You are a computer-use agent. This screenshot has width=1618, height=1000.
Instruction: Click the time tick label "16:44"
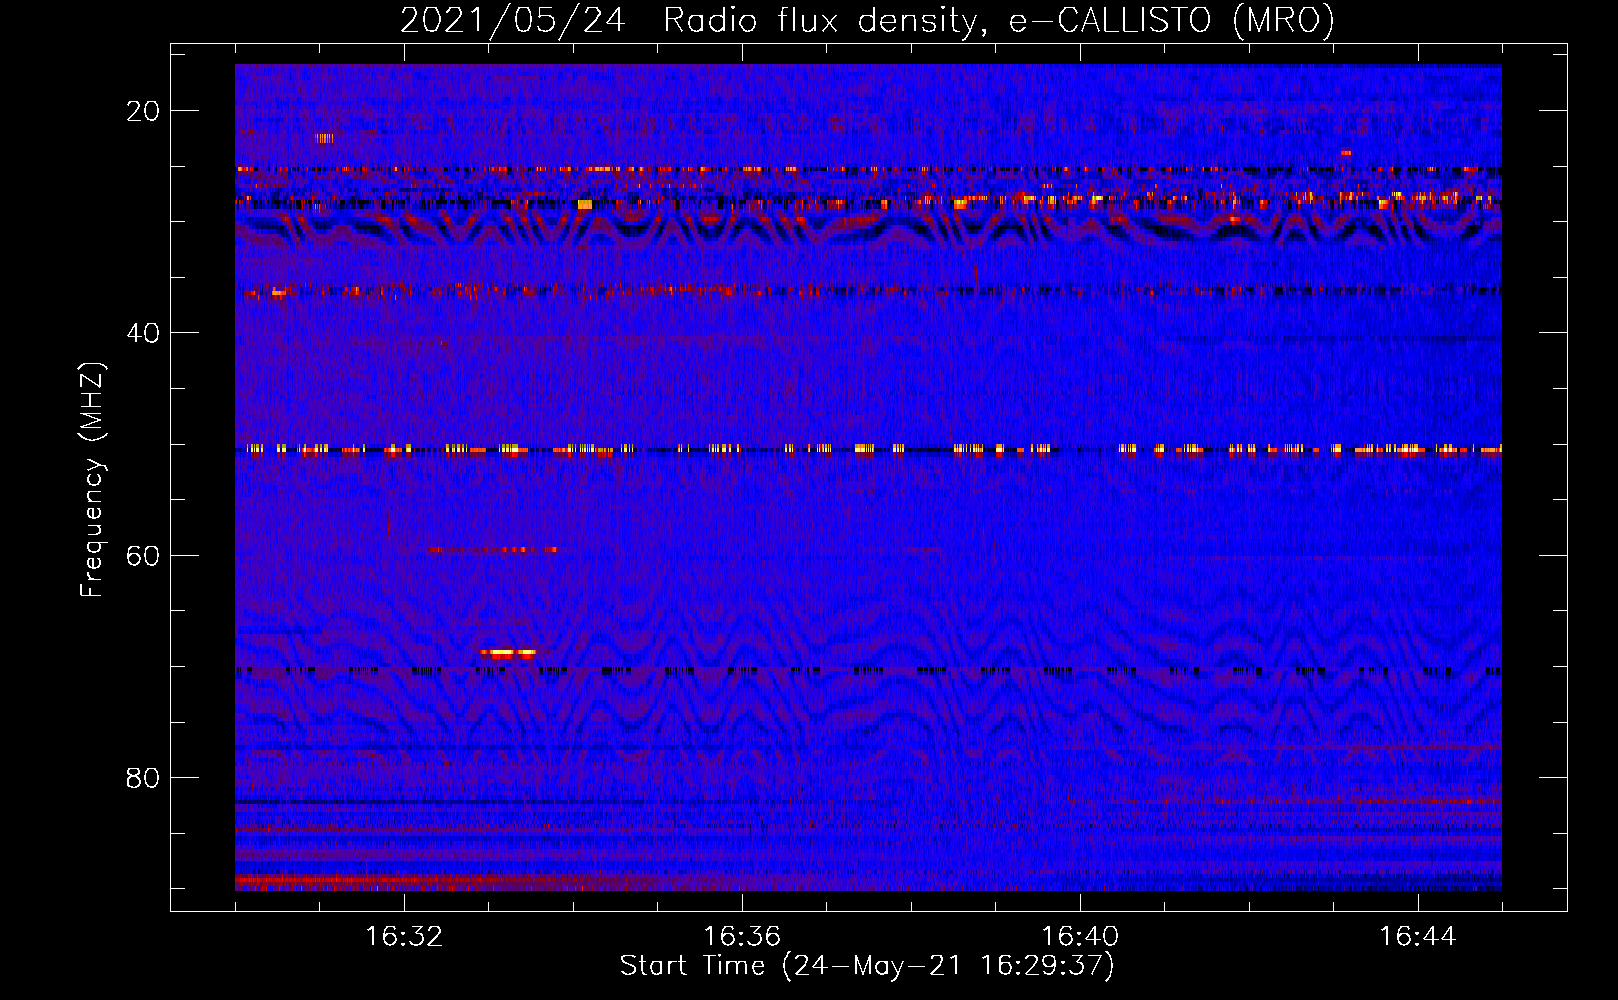pos(1418,937)
